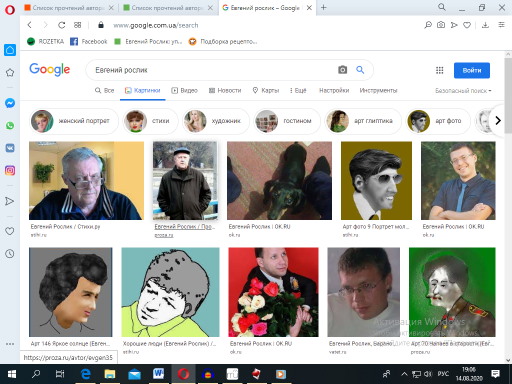Screen dimensions: 512x384
Task: Switch to the Все search tab
Action: click(104, 90)
